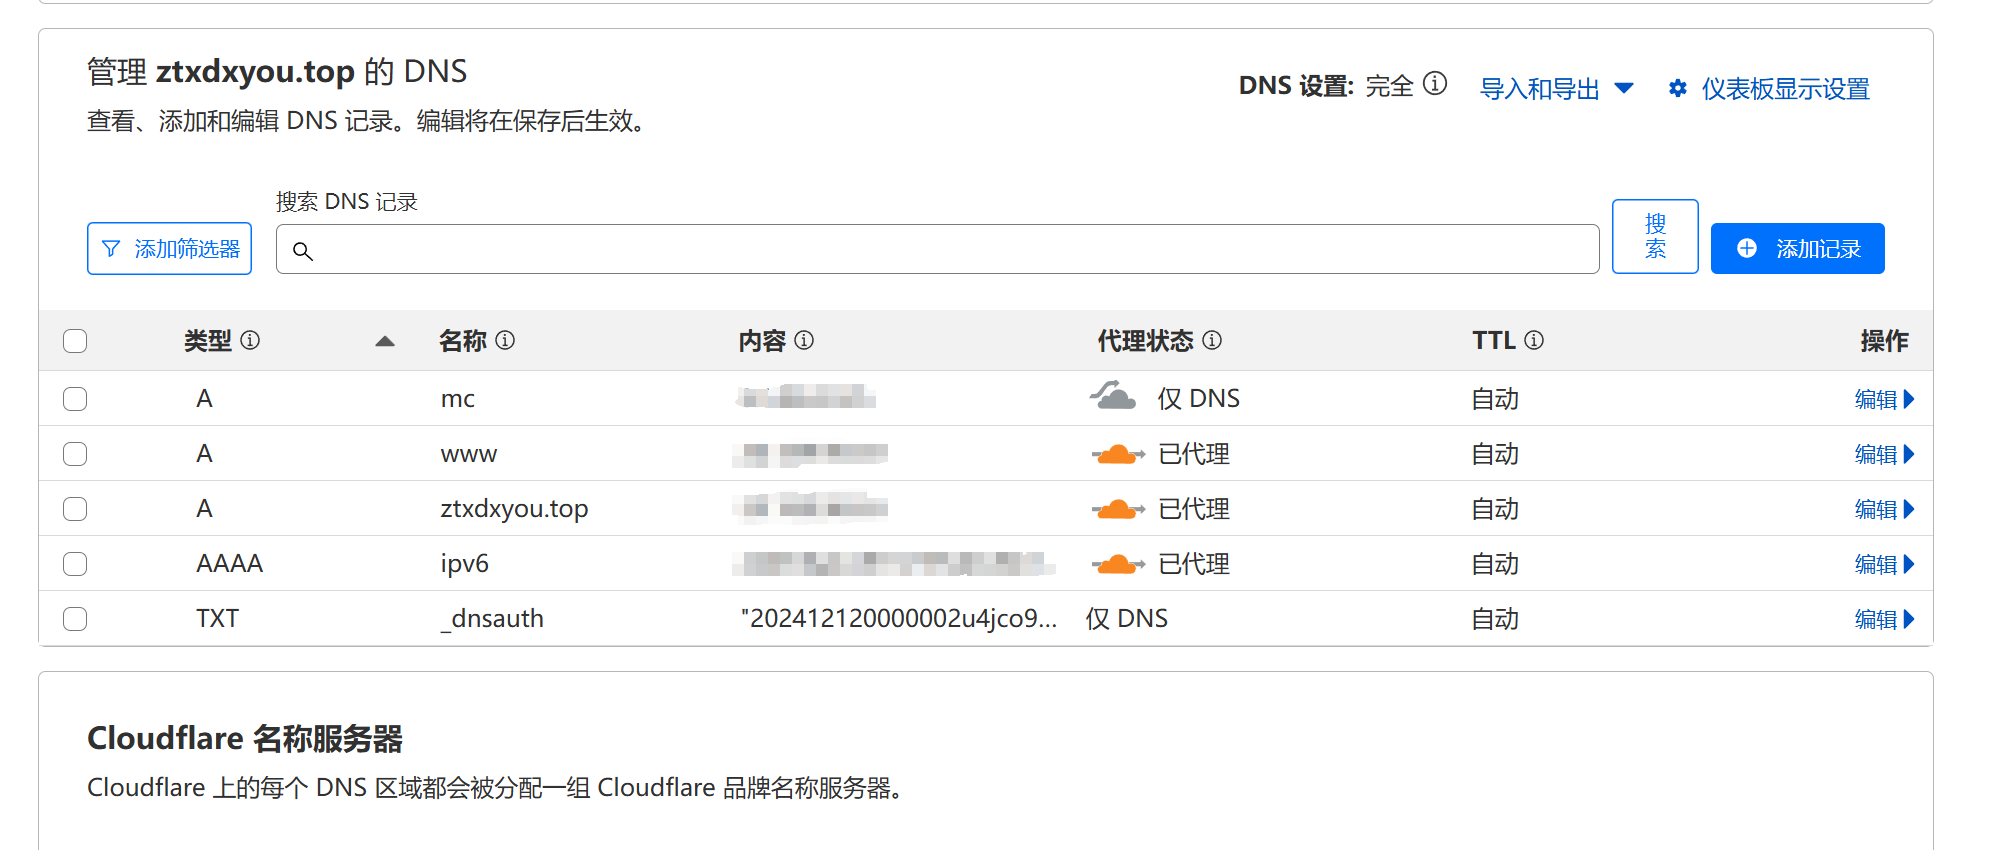Click the info icon after DNS 设置 完全
1996x850 pixels.
1435,83
